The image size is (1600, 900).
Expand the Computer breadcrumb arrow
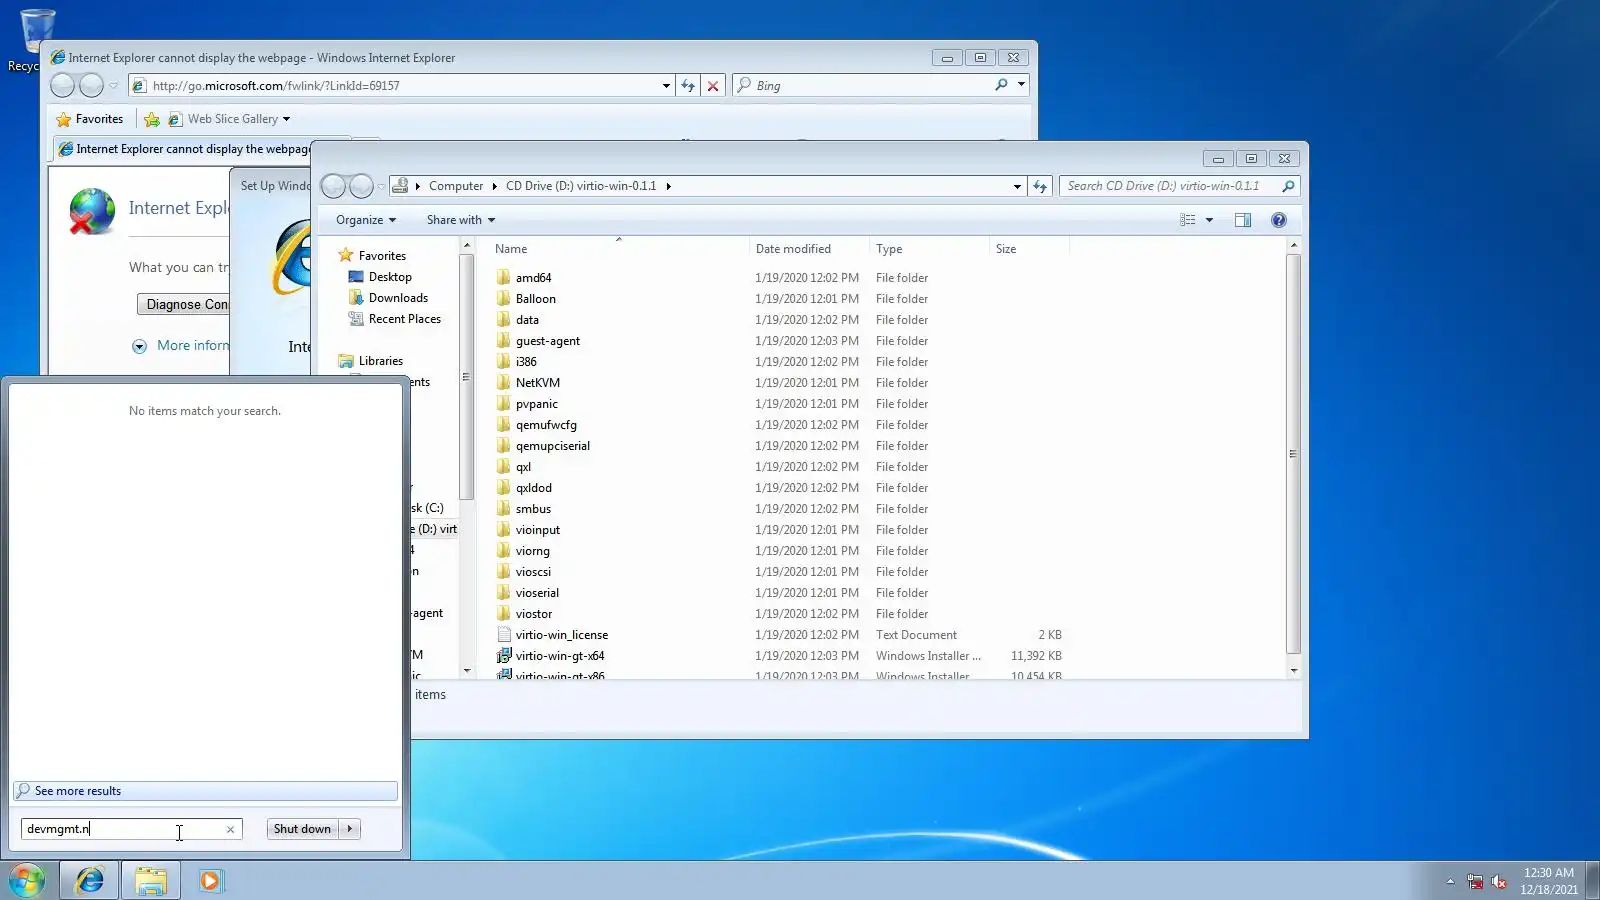click(494, 186)
